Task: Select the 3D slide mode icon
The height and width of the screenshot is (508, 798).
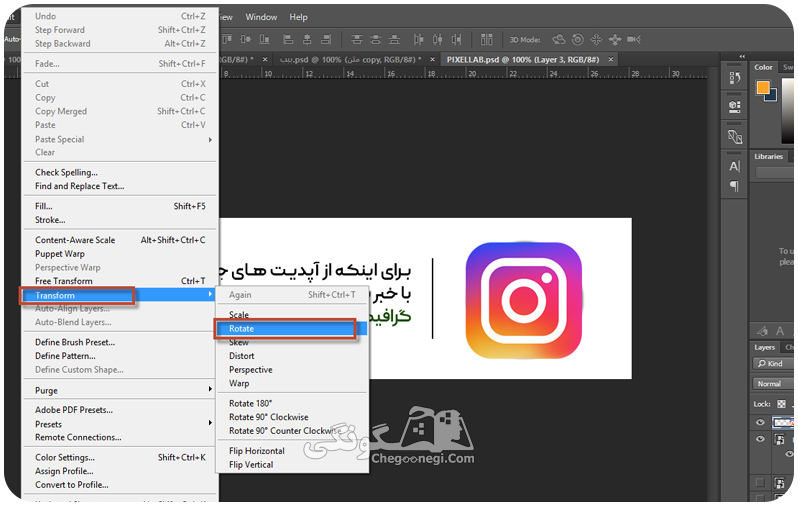Action: 615,39
